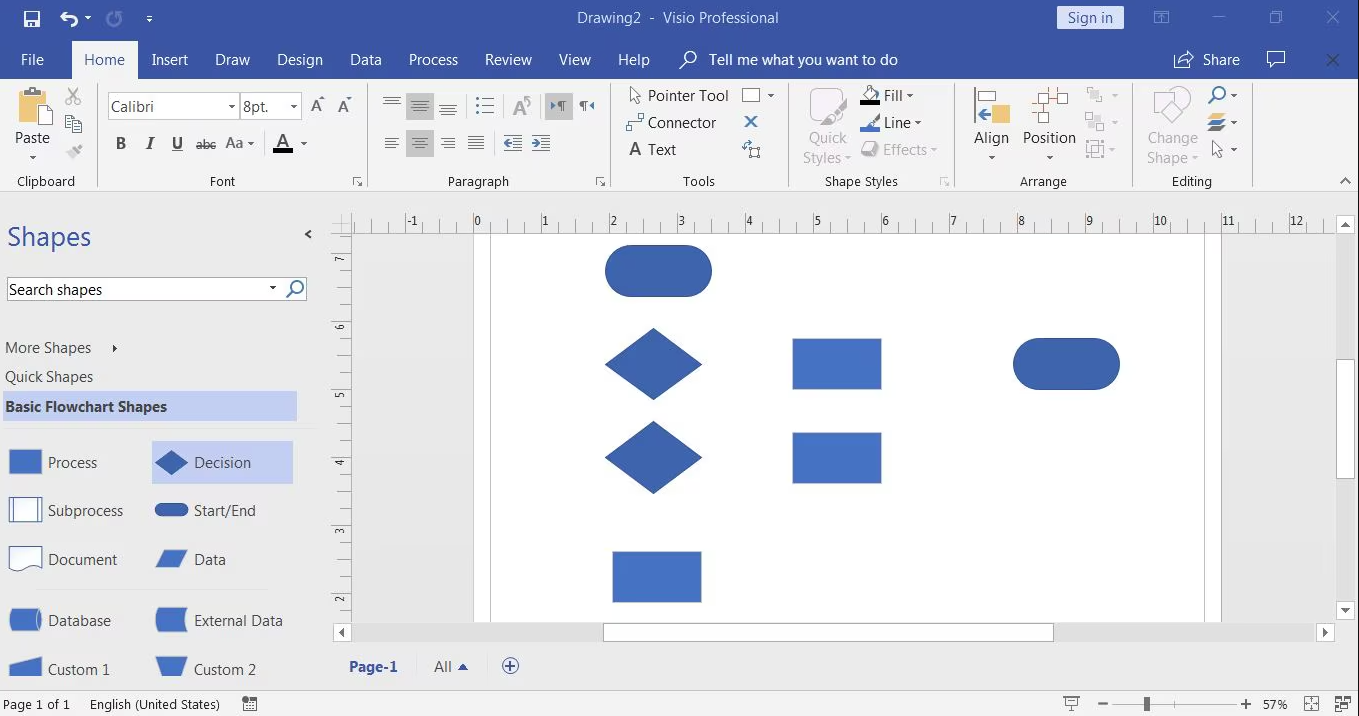Switch to the Process tab
The width and height of the screenshot is (1359, 716).
433,60
